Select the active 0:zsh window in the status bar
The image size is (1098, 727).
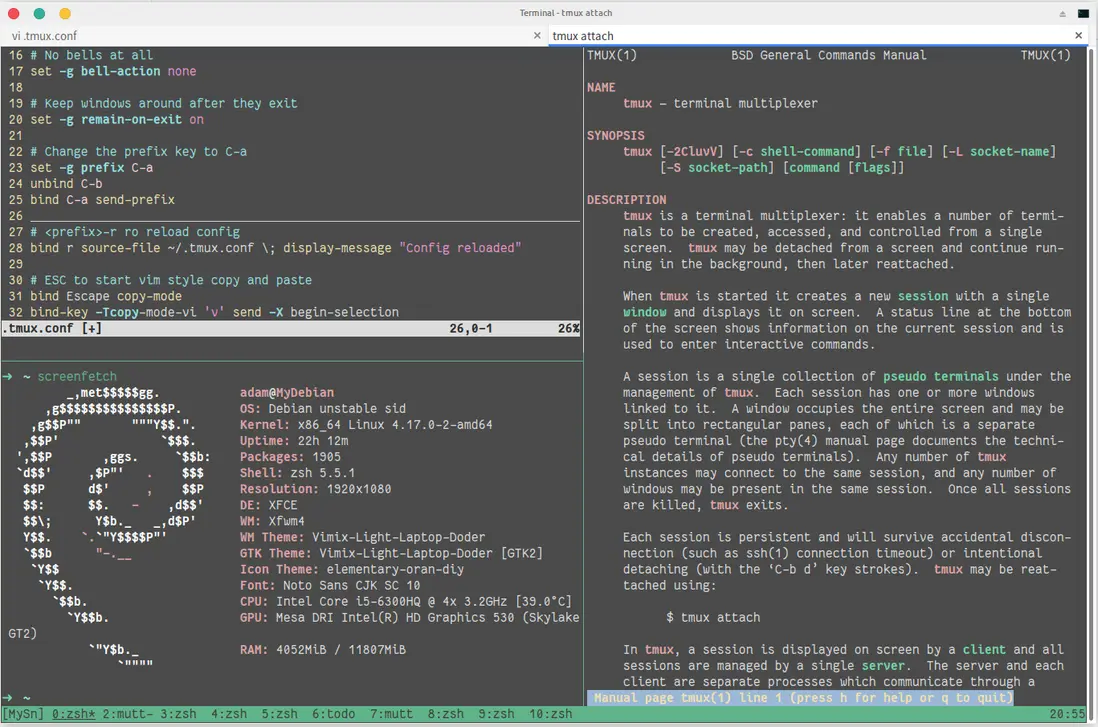pyautogui.click(x=73, y=714)
